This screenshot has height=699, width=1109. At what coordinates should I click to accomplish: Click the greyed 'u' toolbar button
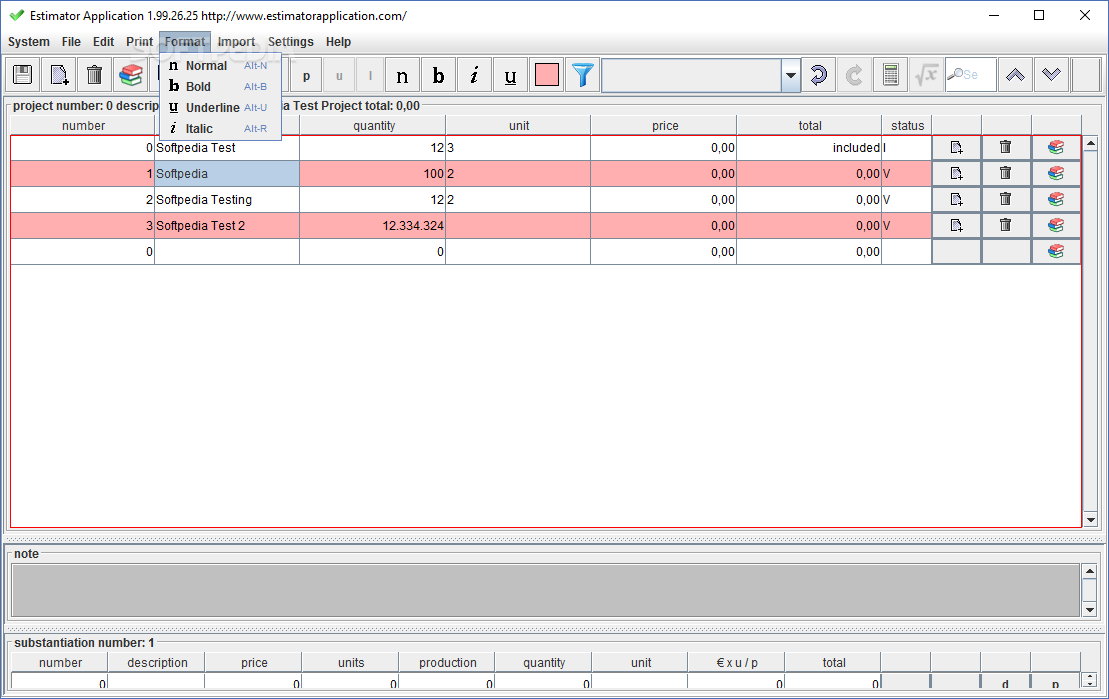click(x=339, y=75)
